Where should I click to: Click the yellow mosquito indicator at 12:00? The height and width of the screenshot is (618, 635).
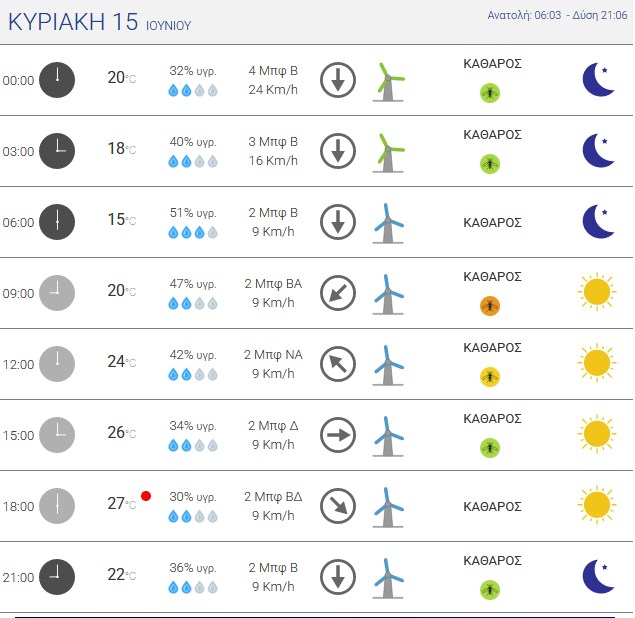point(490,377)
